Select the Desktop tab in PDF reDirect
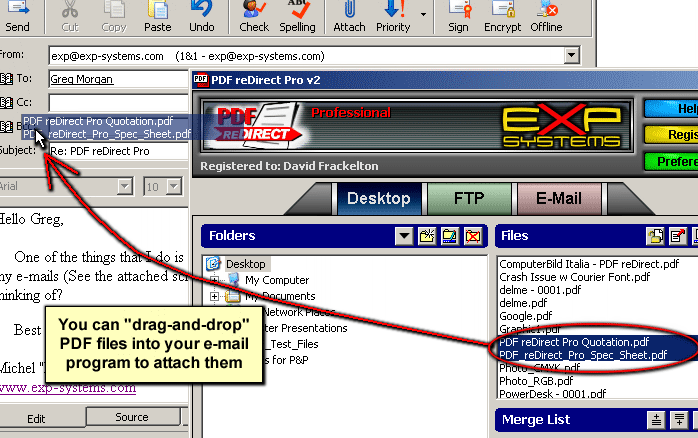 379,199
